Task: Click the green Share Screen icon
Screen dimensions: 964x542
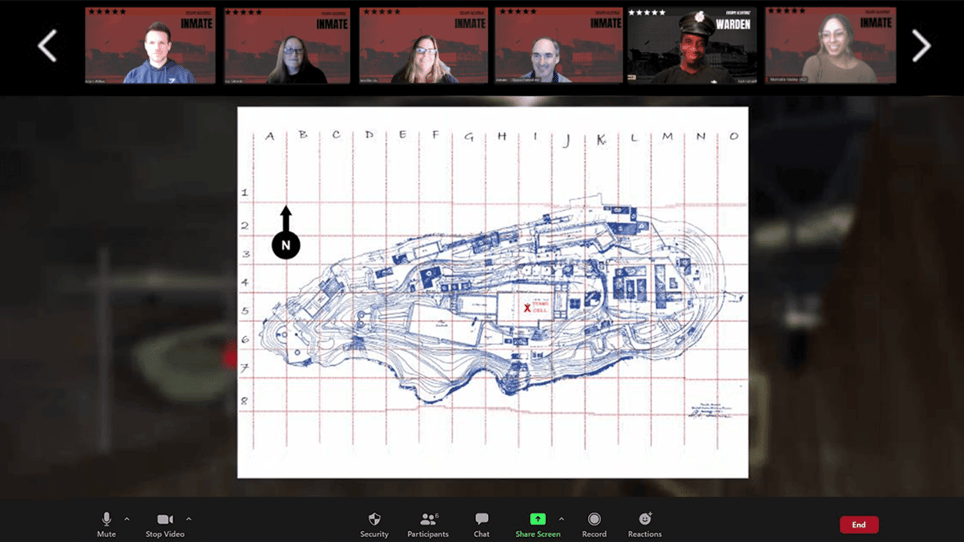Action: 537,519
